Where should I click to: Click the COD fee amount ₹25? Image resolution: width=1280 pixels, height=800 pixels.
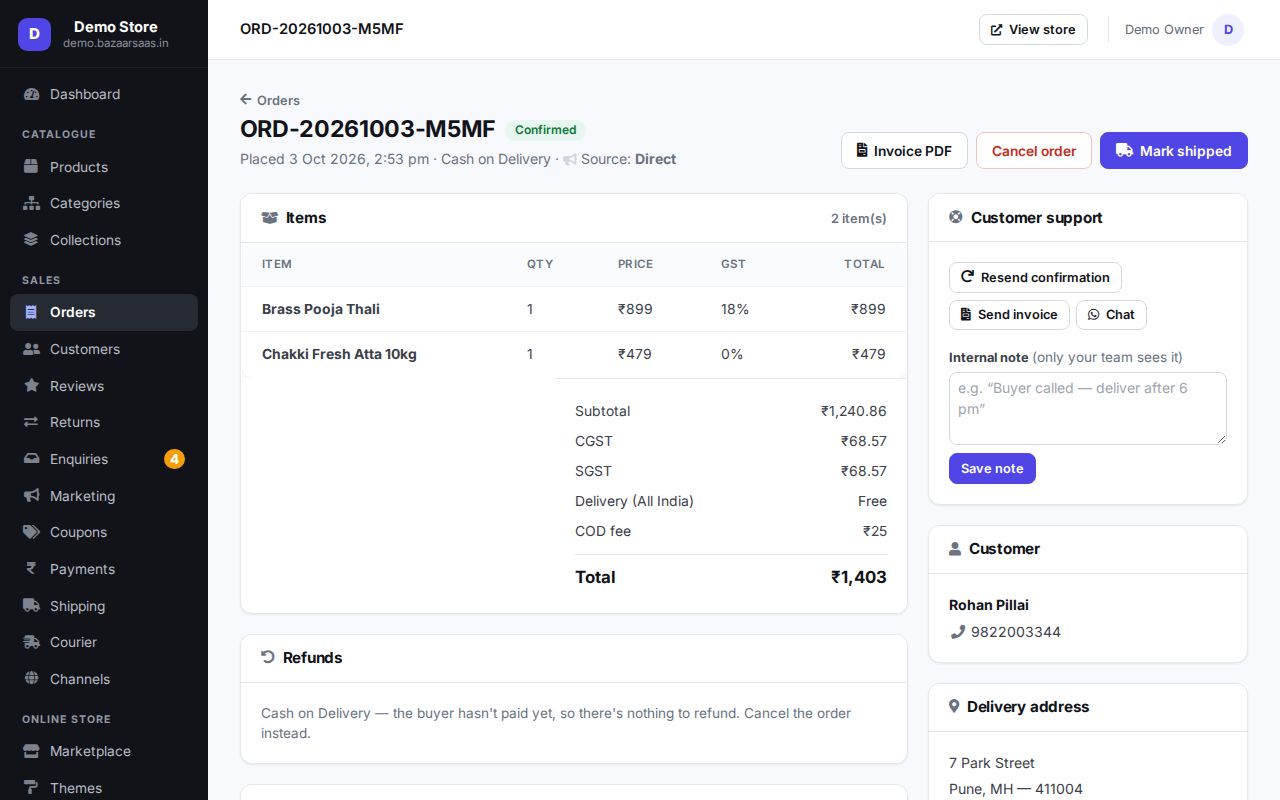[x=875, y=531]
